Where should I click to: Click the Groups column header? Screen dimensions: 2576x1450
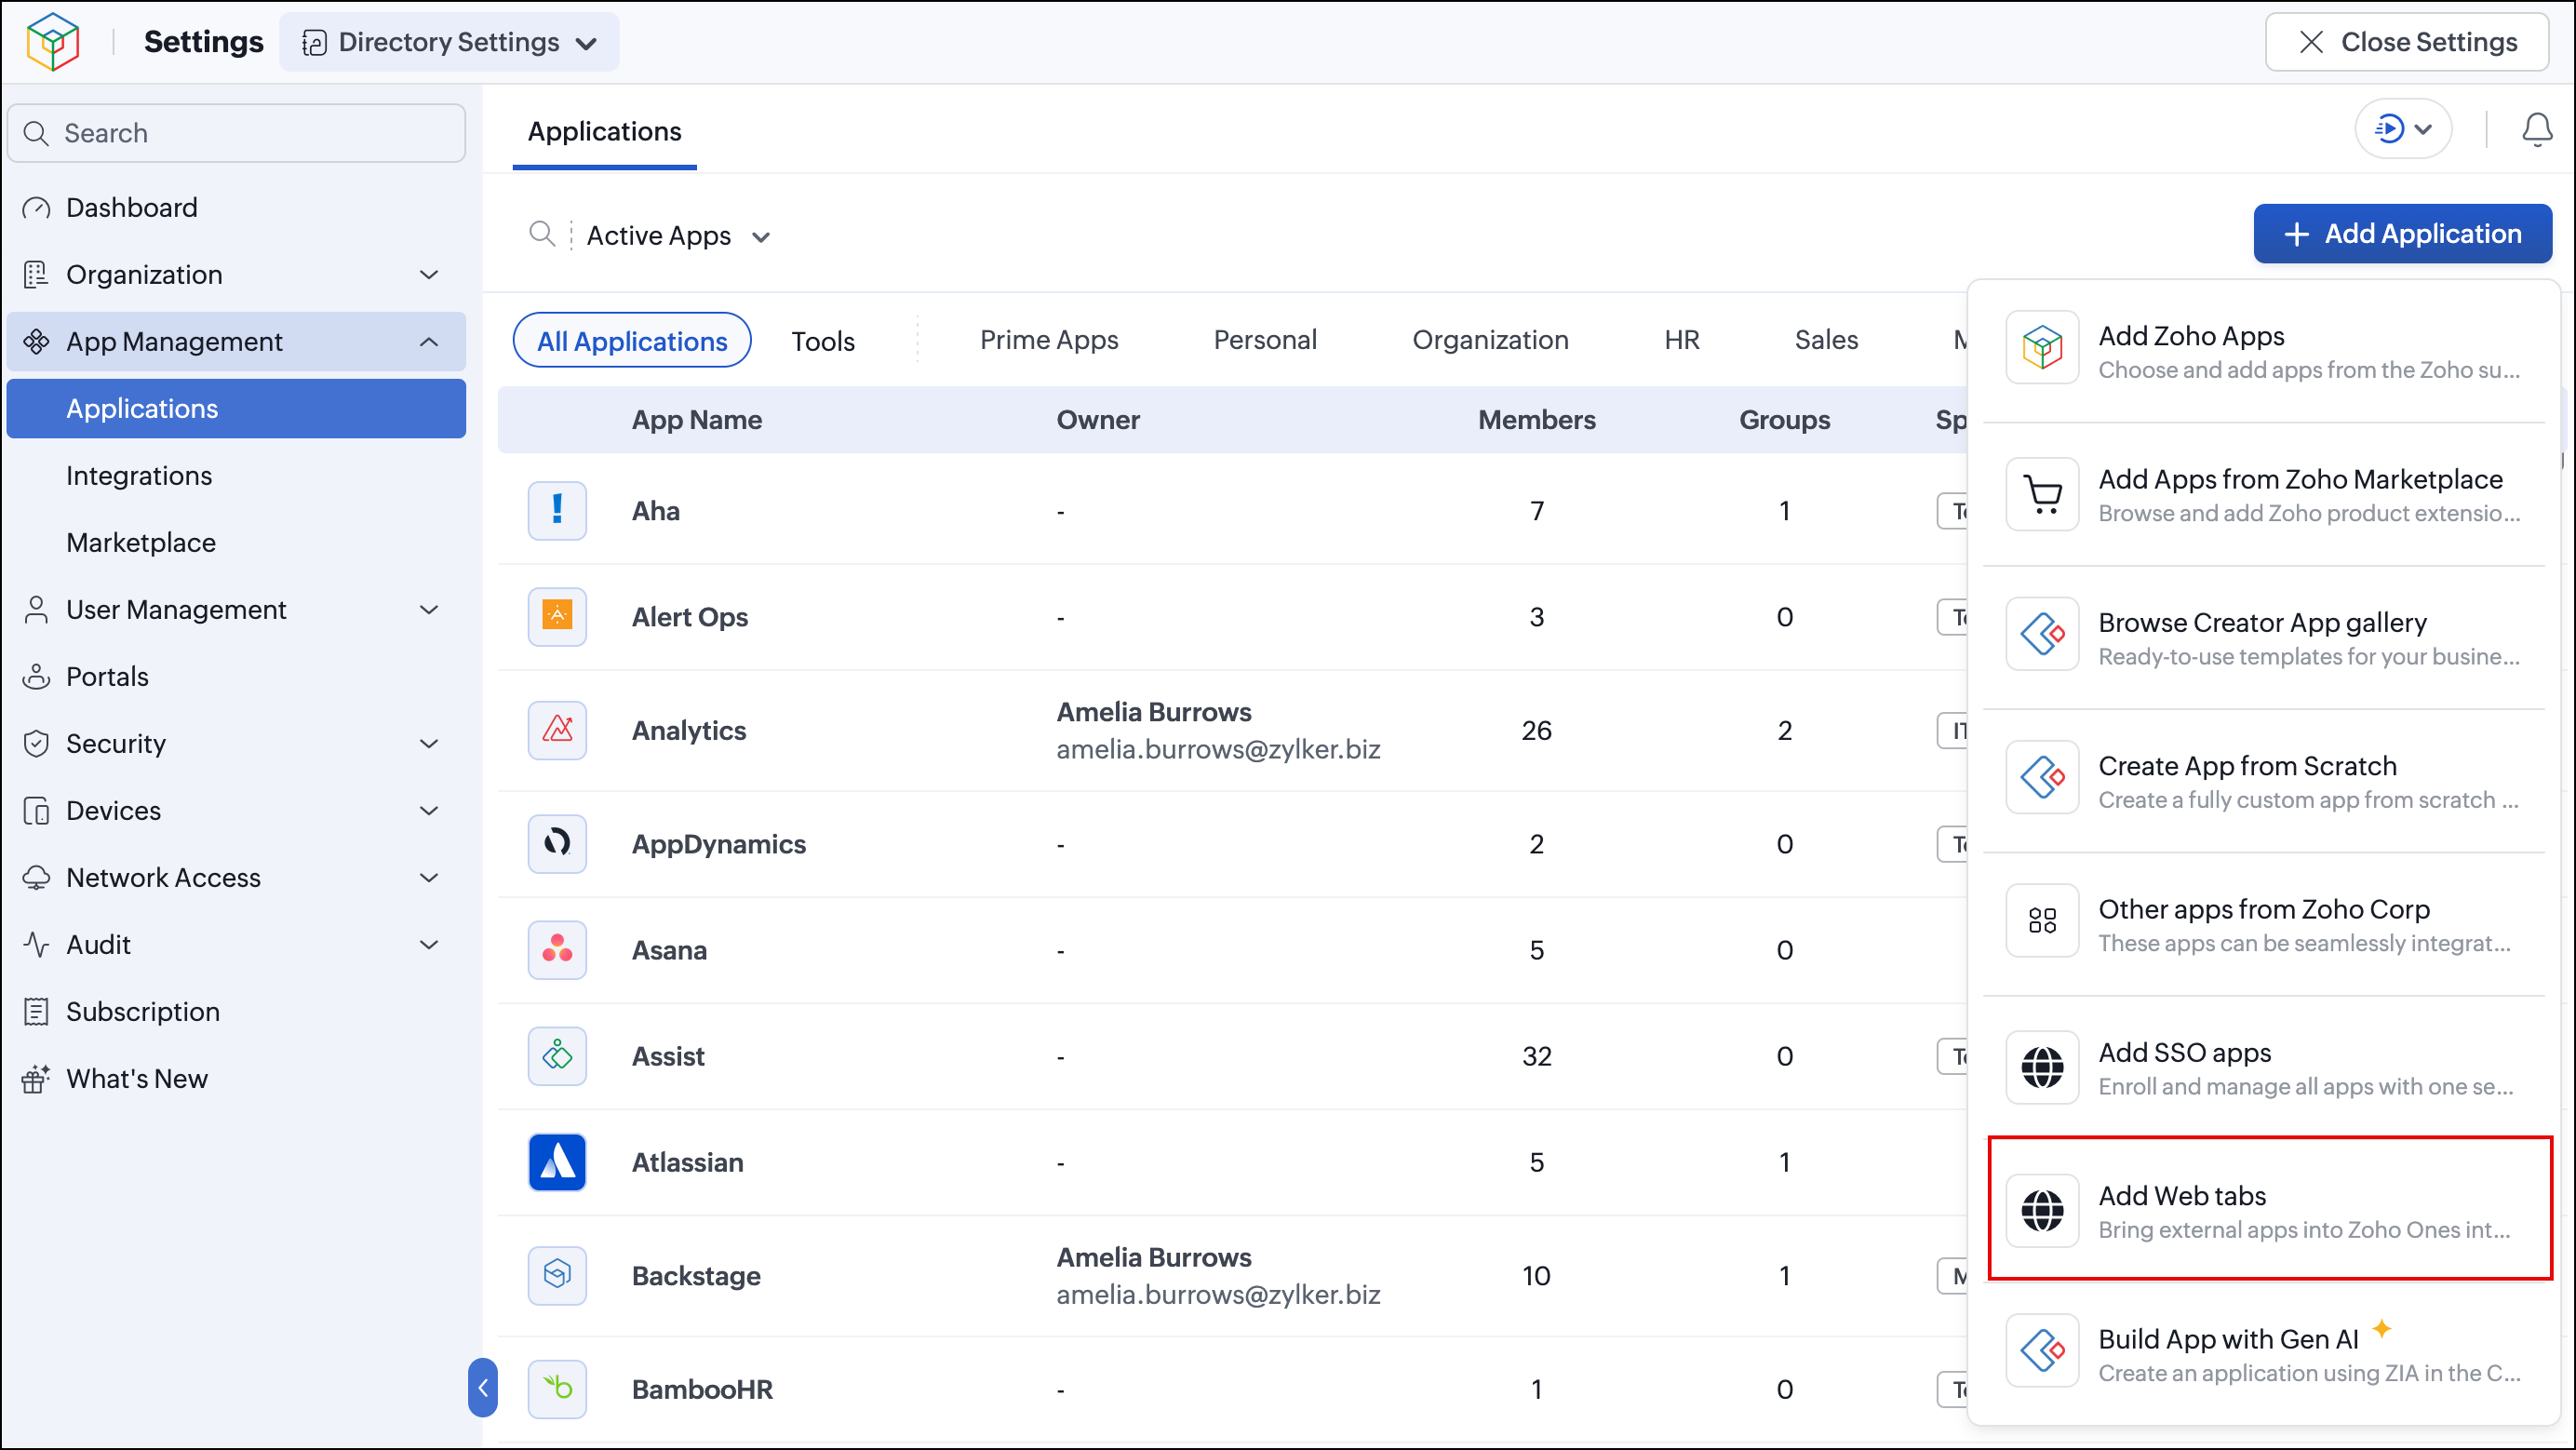tap(1784, 420)
